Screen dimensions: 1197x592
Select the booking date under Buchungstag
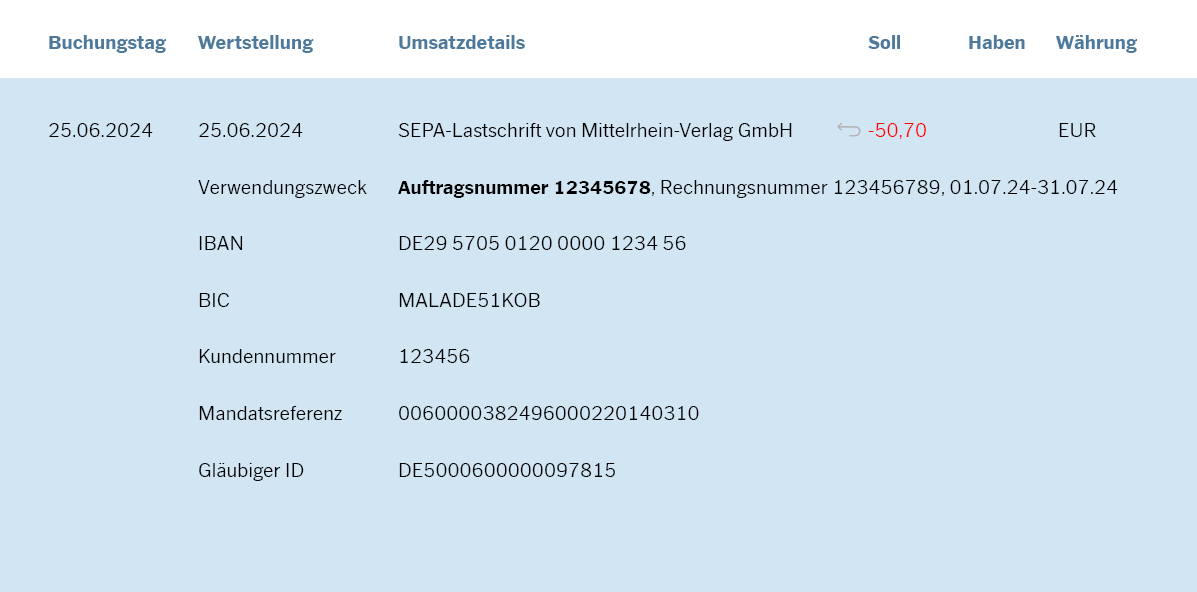coord(100,131)
